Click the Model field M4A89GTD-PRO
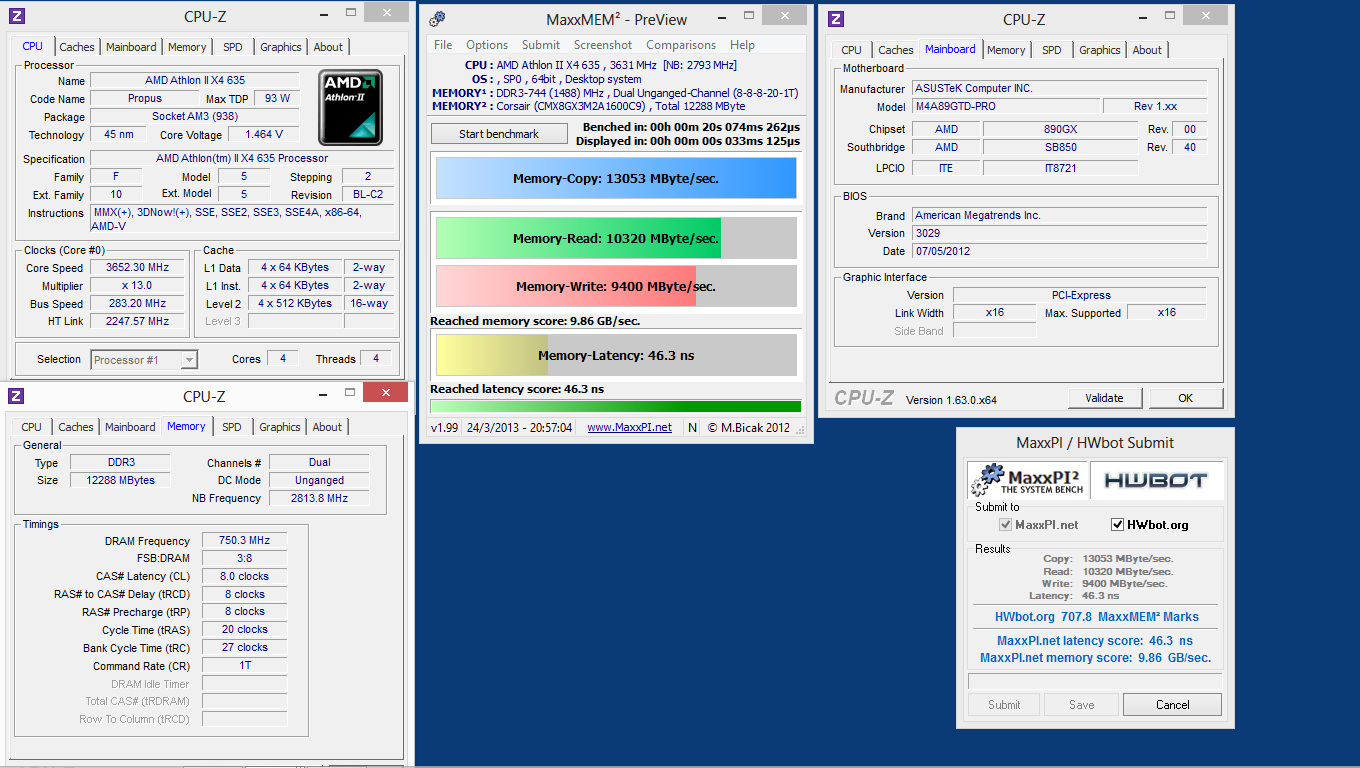The image size is (1360, 768). (x=1005, y=106)
